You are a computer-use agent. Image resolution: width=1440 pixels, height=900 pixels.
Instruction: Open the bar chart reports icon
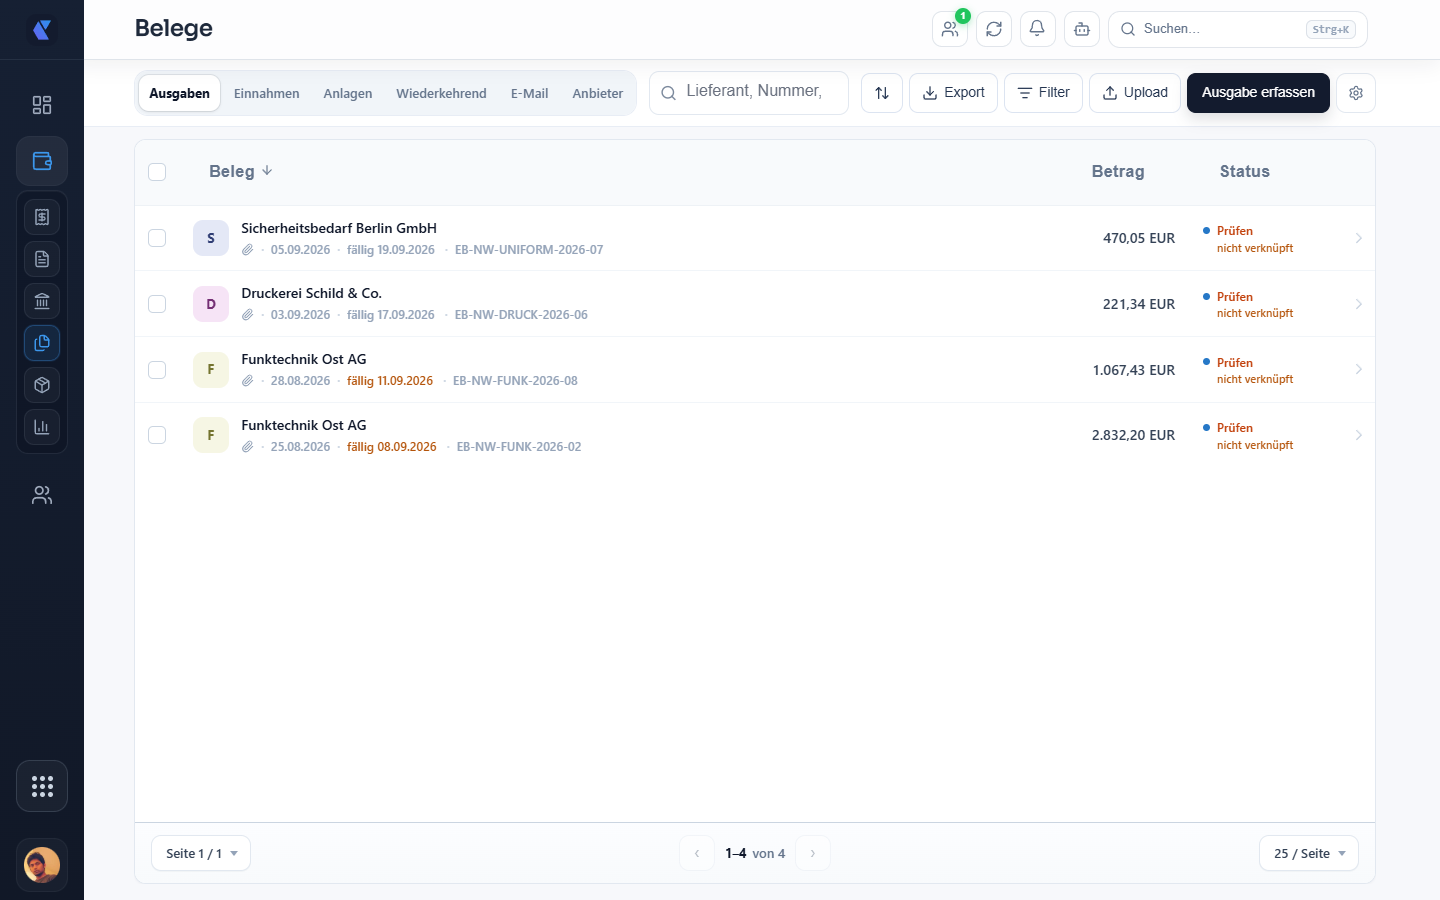tap(42, 427)
